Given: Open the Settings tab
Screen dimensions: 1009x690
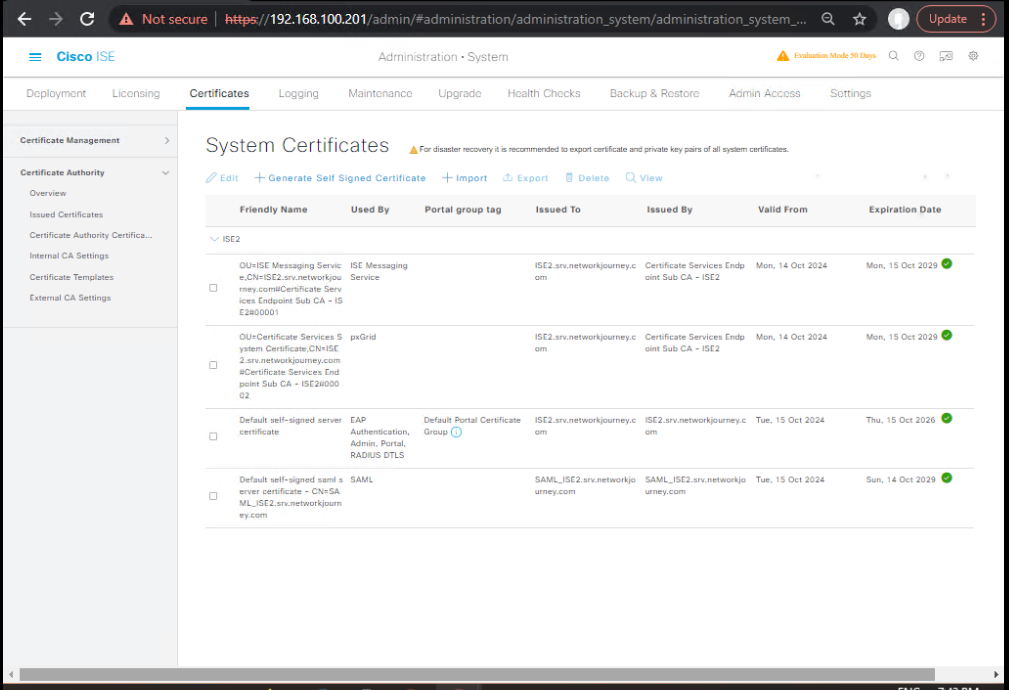Looking at the screenshot, I should (850, 93).
